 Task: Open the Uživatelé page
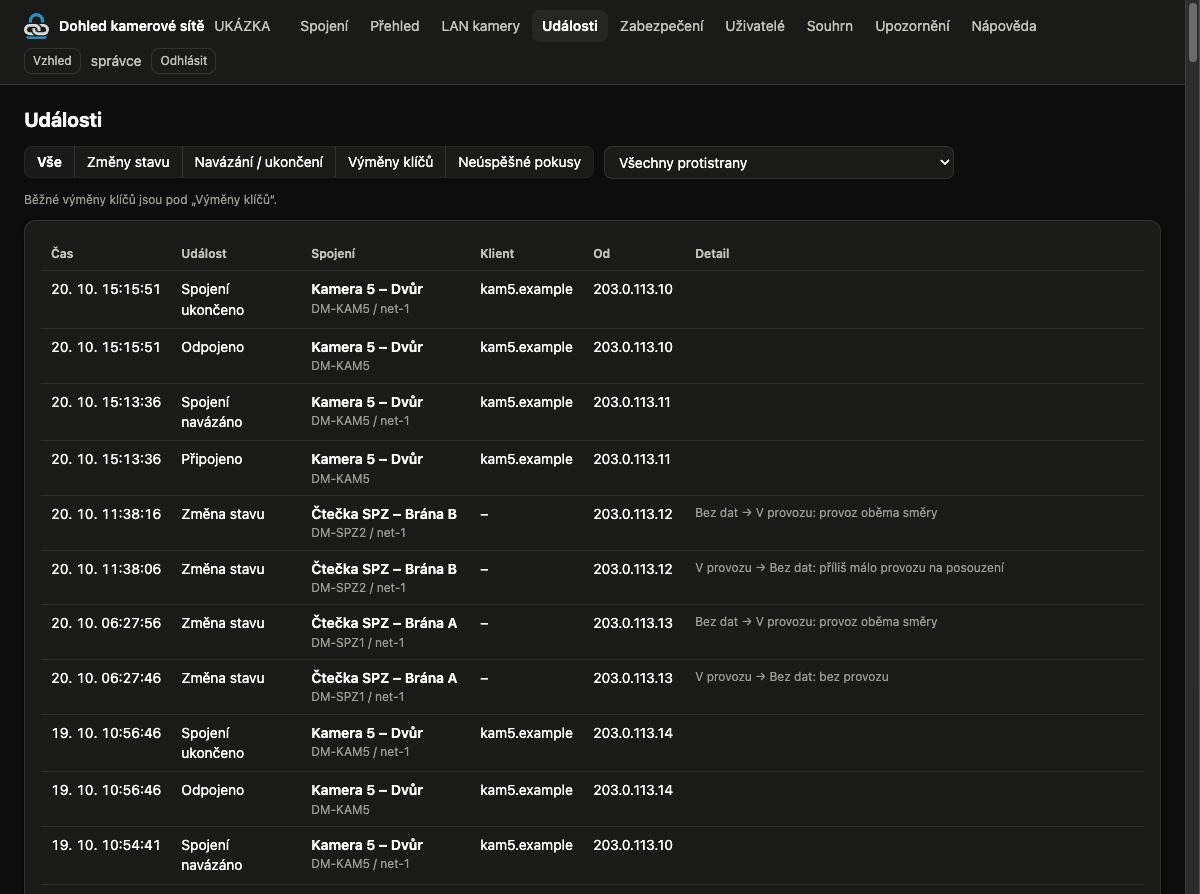755,26
